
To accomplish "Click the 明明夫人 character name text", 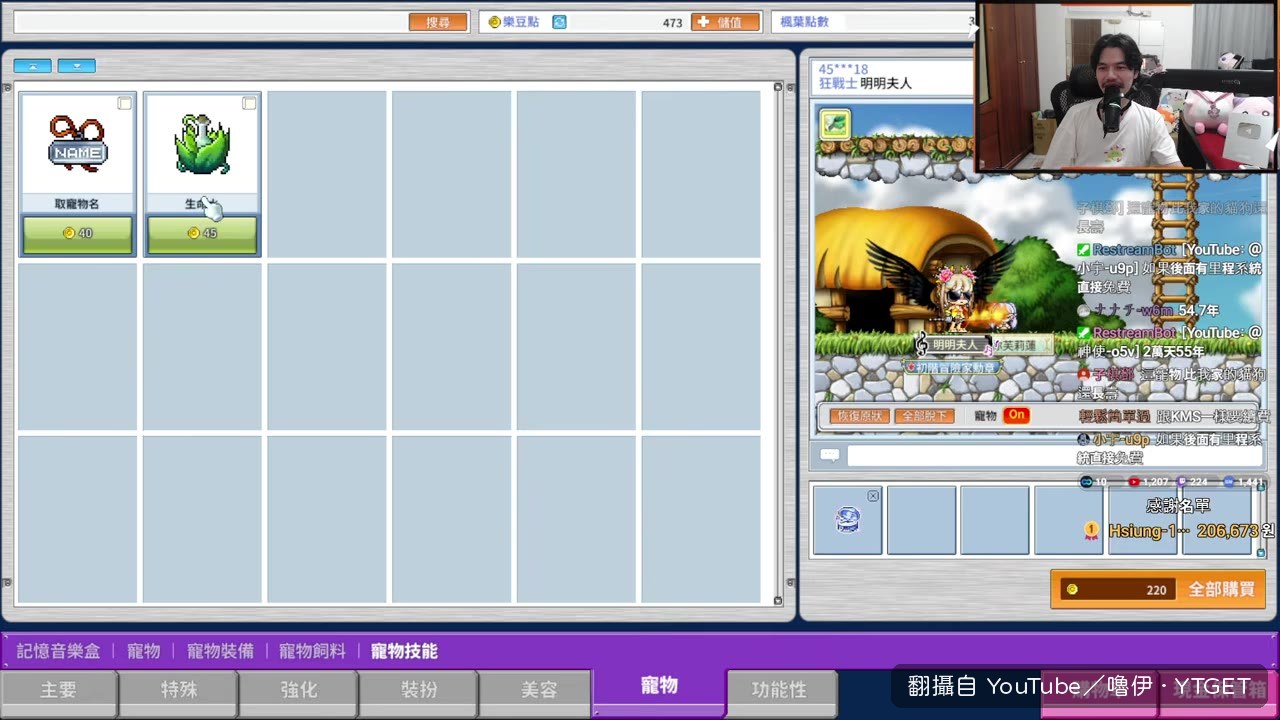I will point(886,84).
